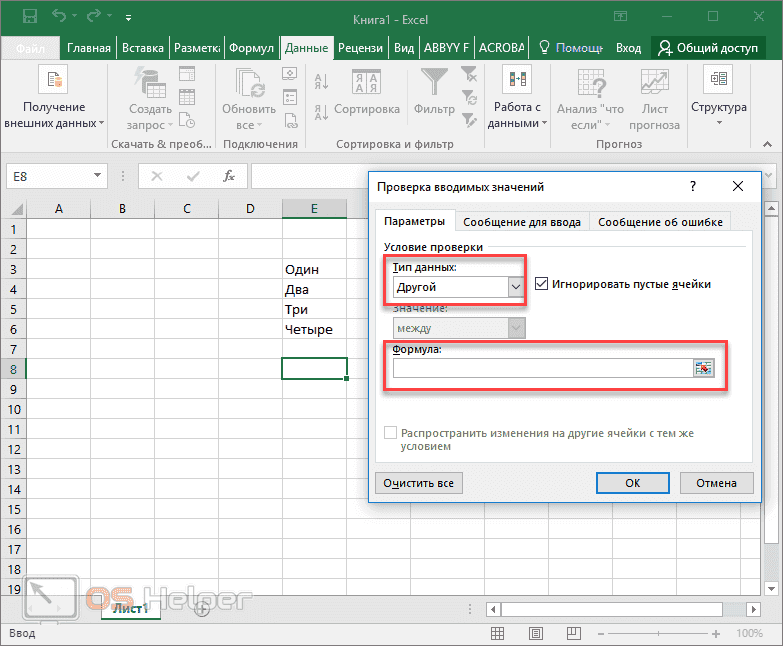
Task: Click the range selector icon in Formula field
Action: [x=705, y=369]
